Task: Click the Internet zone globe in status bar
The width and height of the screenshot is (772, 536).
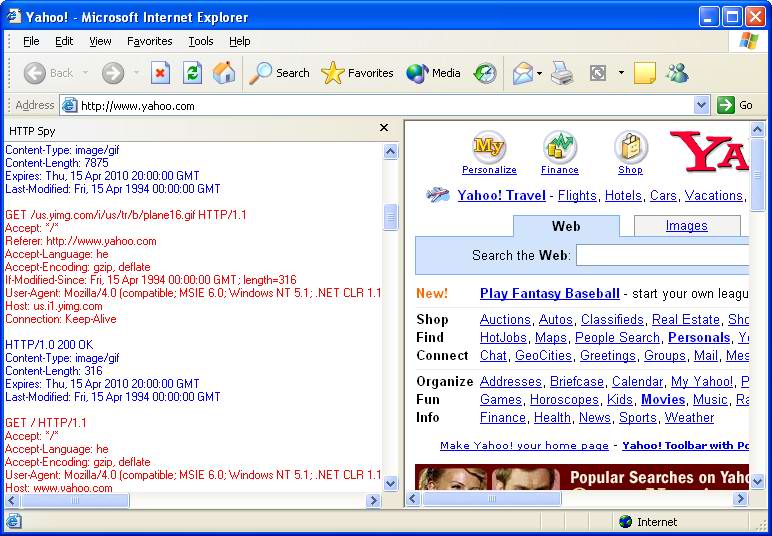Action: pyautogui.click(x=625, y=522)
